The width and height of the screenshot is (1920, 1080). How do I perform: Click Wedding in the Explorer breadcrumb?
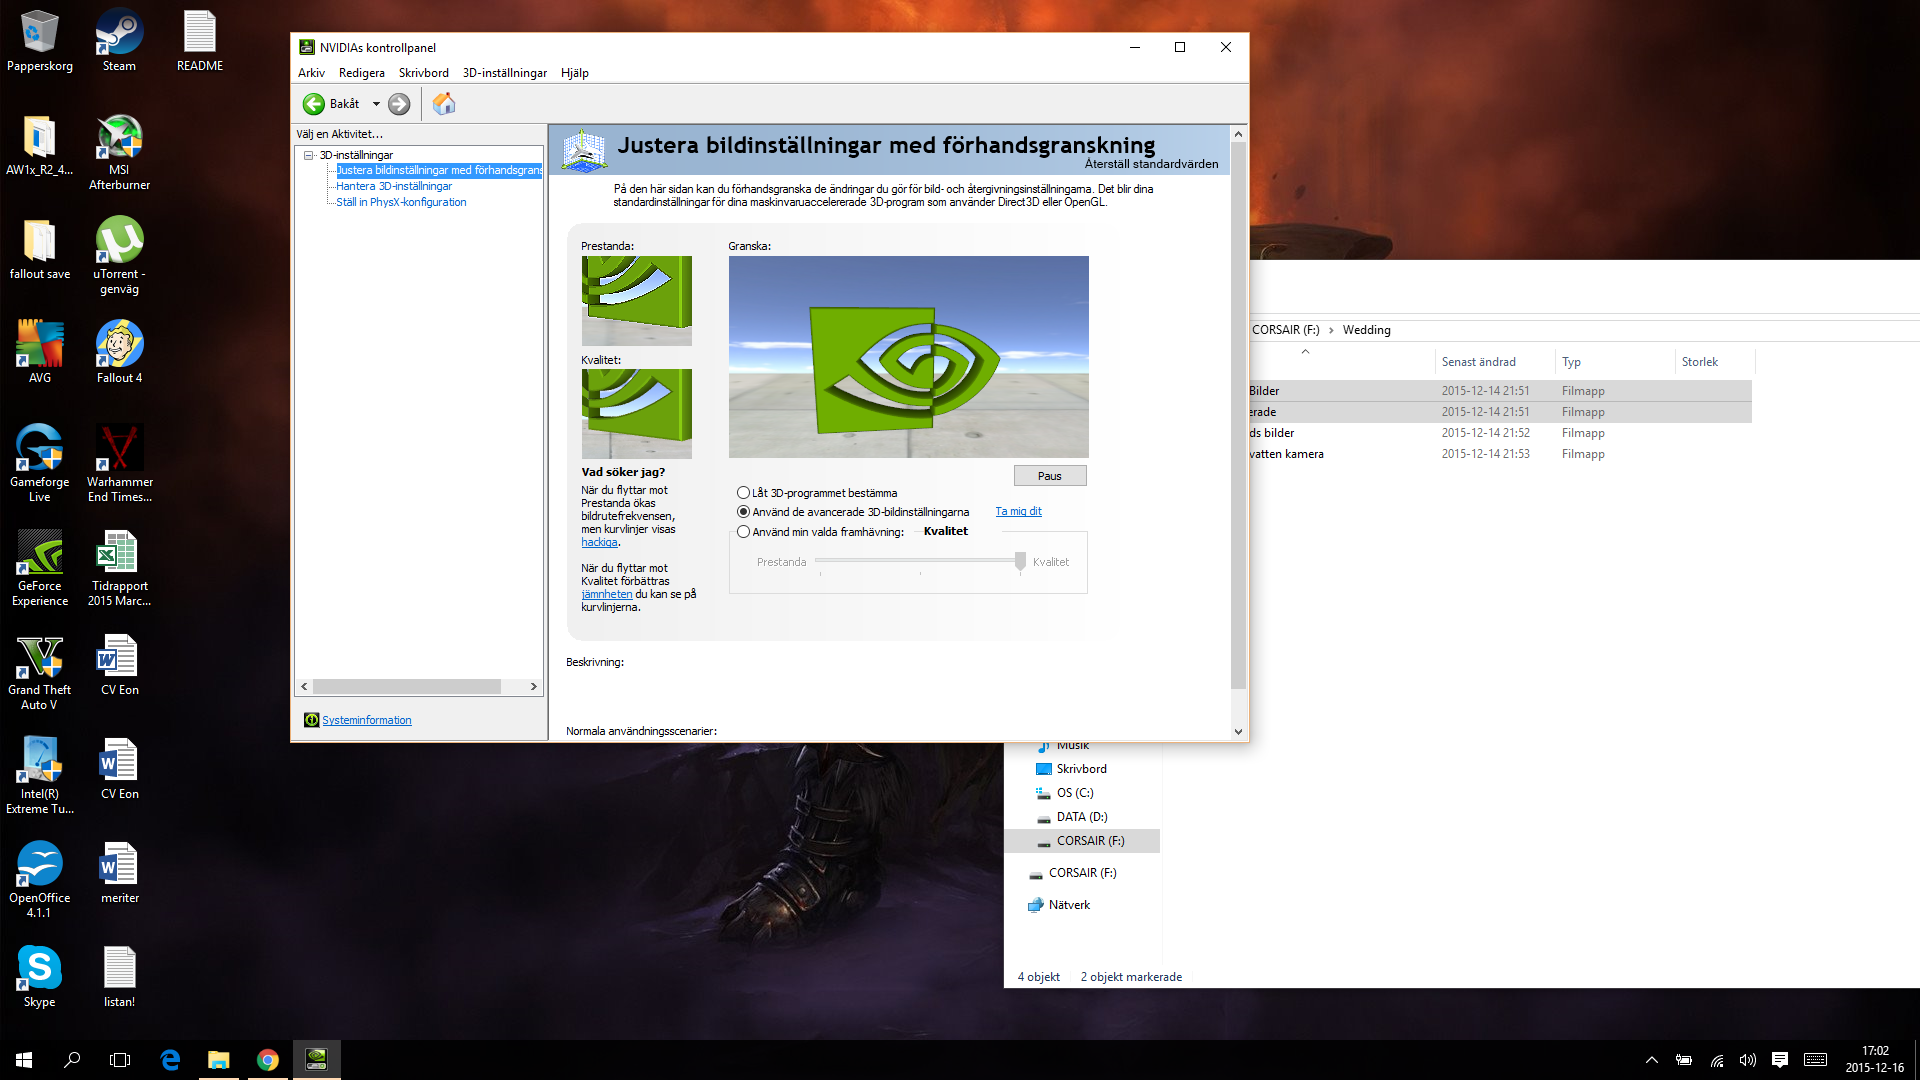click(1366, 330)
